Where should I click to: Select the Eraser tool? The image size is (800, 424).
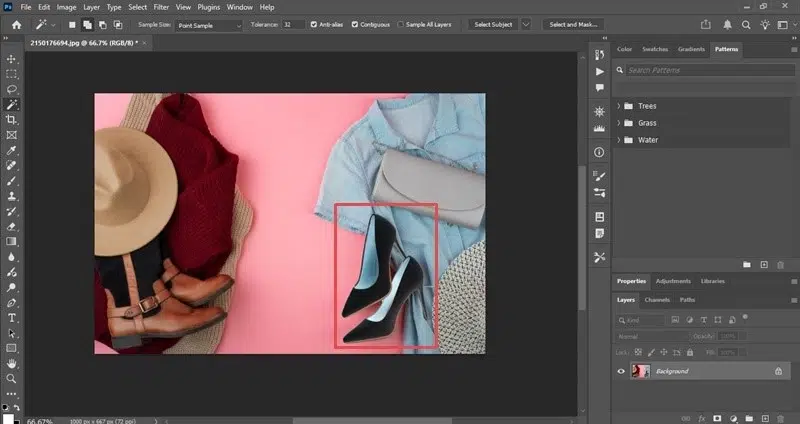click(11, 227)
